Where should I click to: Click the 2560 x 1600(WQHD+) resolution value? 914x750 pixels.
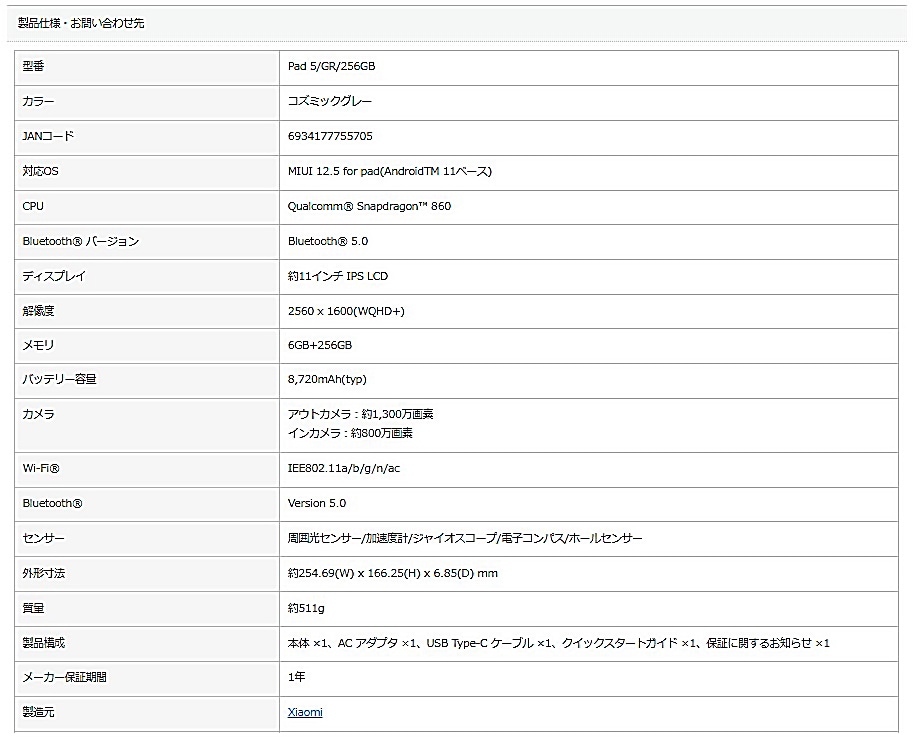pos(346,311)
